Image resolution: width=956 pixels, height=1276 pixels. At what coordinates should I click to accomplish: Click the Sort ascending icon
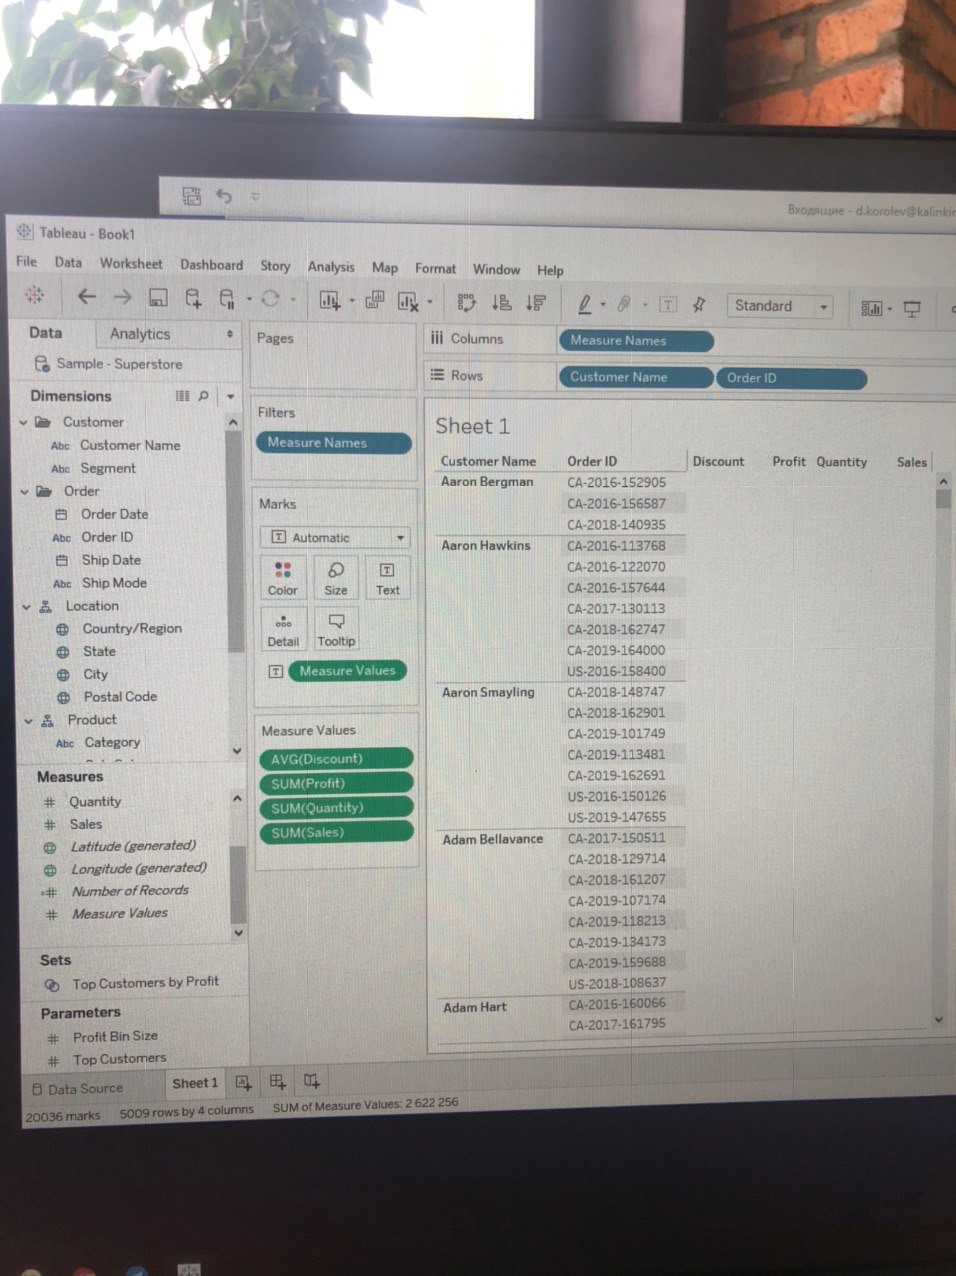[502, 301]
